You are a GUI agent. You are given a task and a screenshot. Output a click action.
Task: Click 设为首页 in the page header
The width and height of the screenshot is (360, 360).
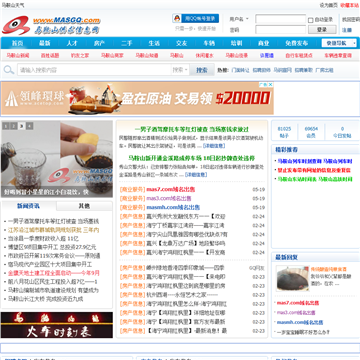pos(328,5)
